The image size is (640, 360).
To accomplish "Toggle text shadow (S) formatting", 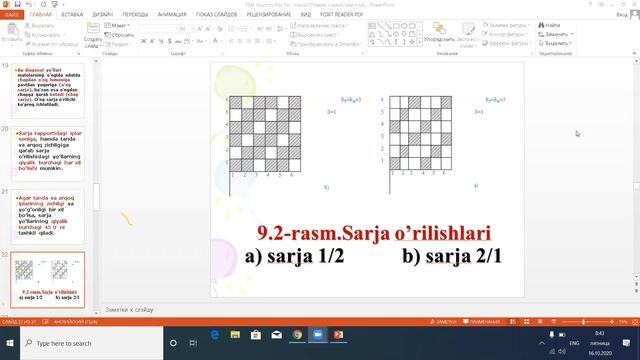I will pos(169,41).
